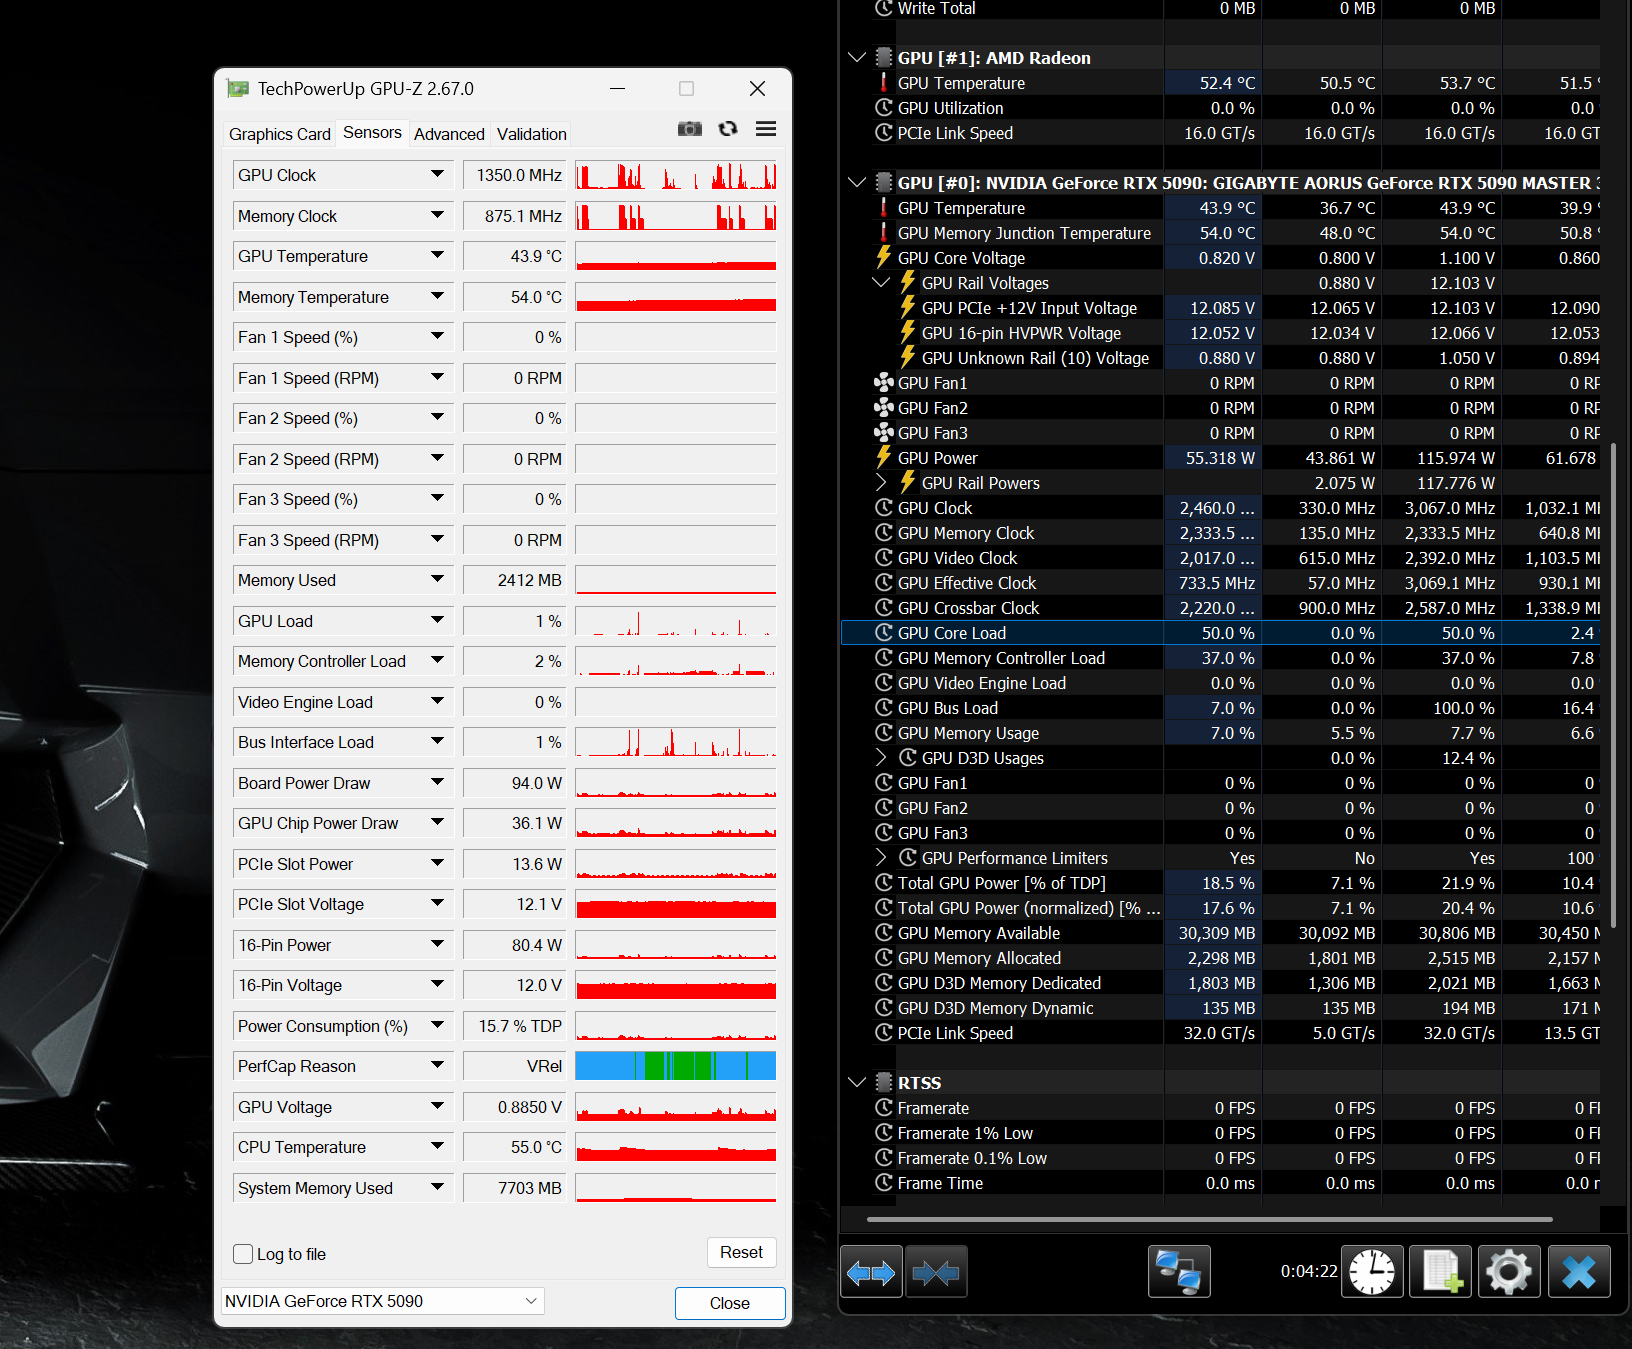Collapse the GPU [#1]: AMD Radeon group
The width and height of the screenshot is (1632, 1349).
click(857, 58)
